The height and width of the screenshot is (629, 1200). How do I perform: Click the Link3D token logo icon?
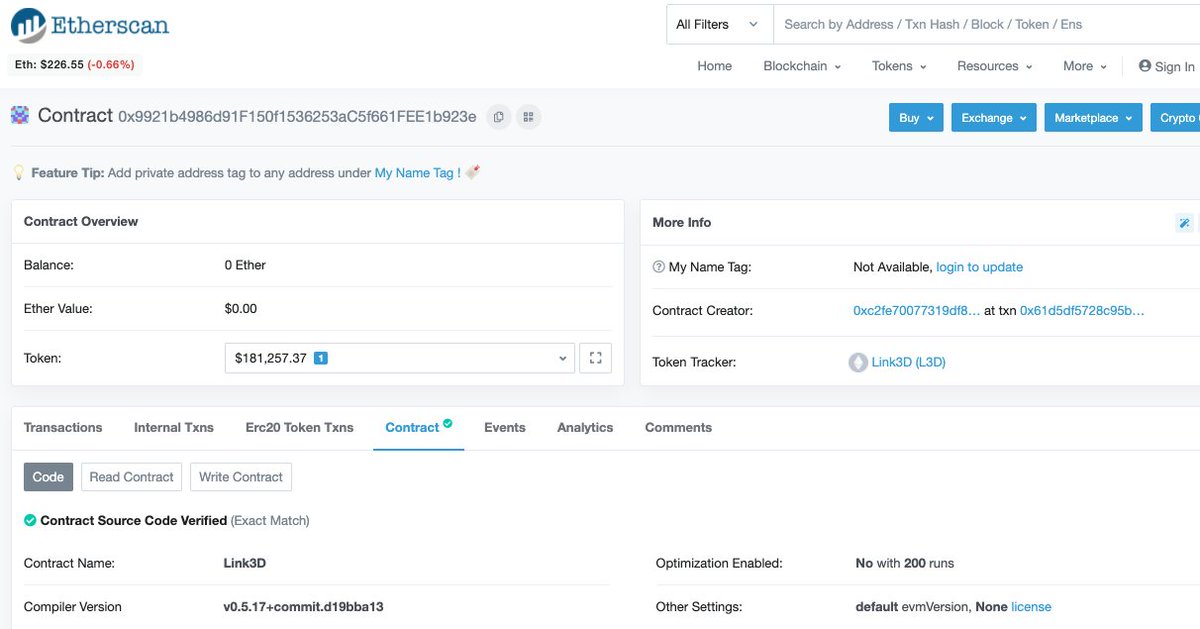(x=858, y=362)
